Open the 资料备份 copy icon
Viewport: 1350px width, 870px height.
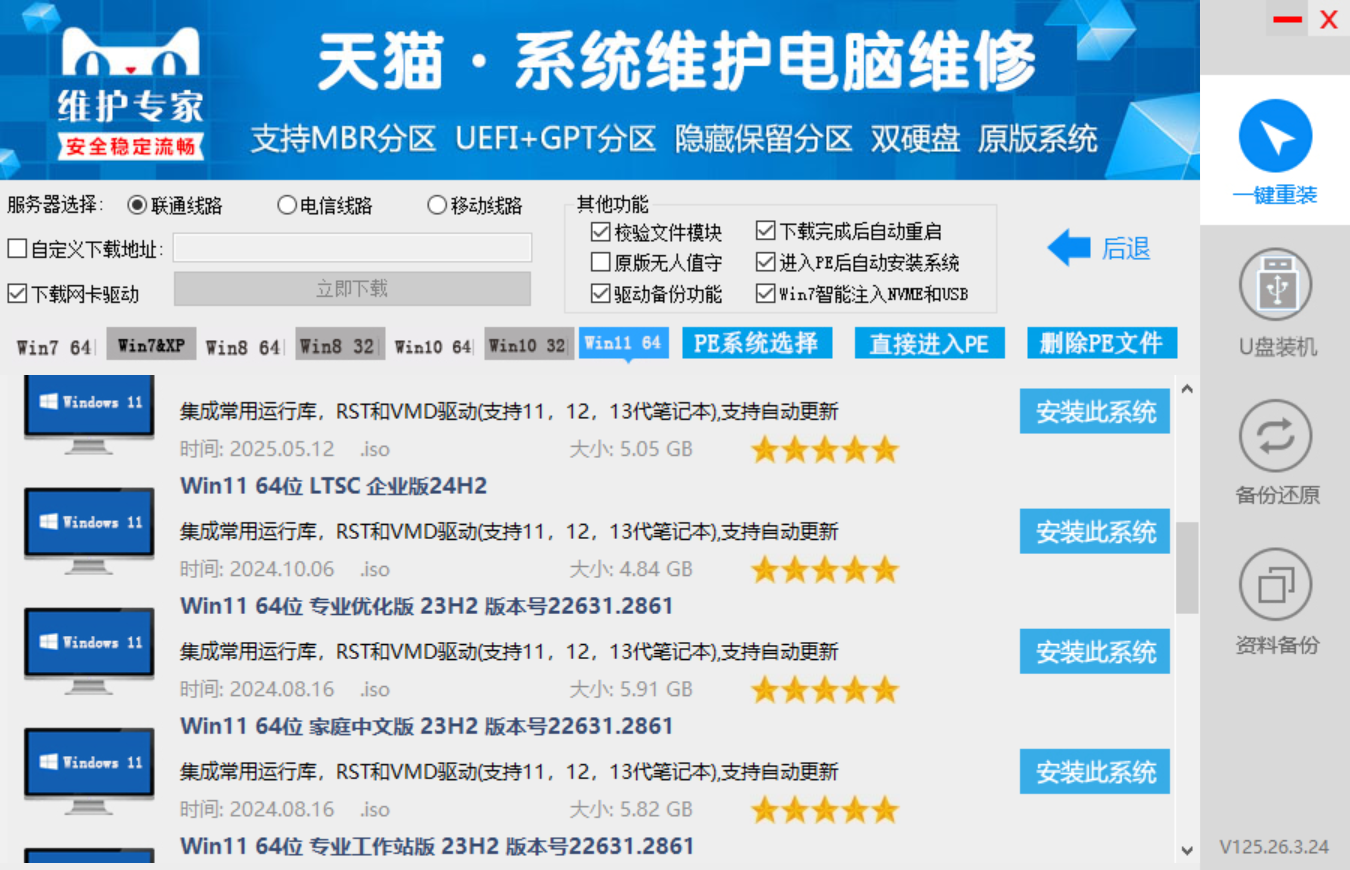tap(1275, 586)
